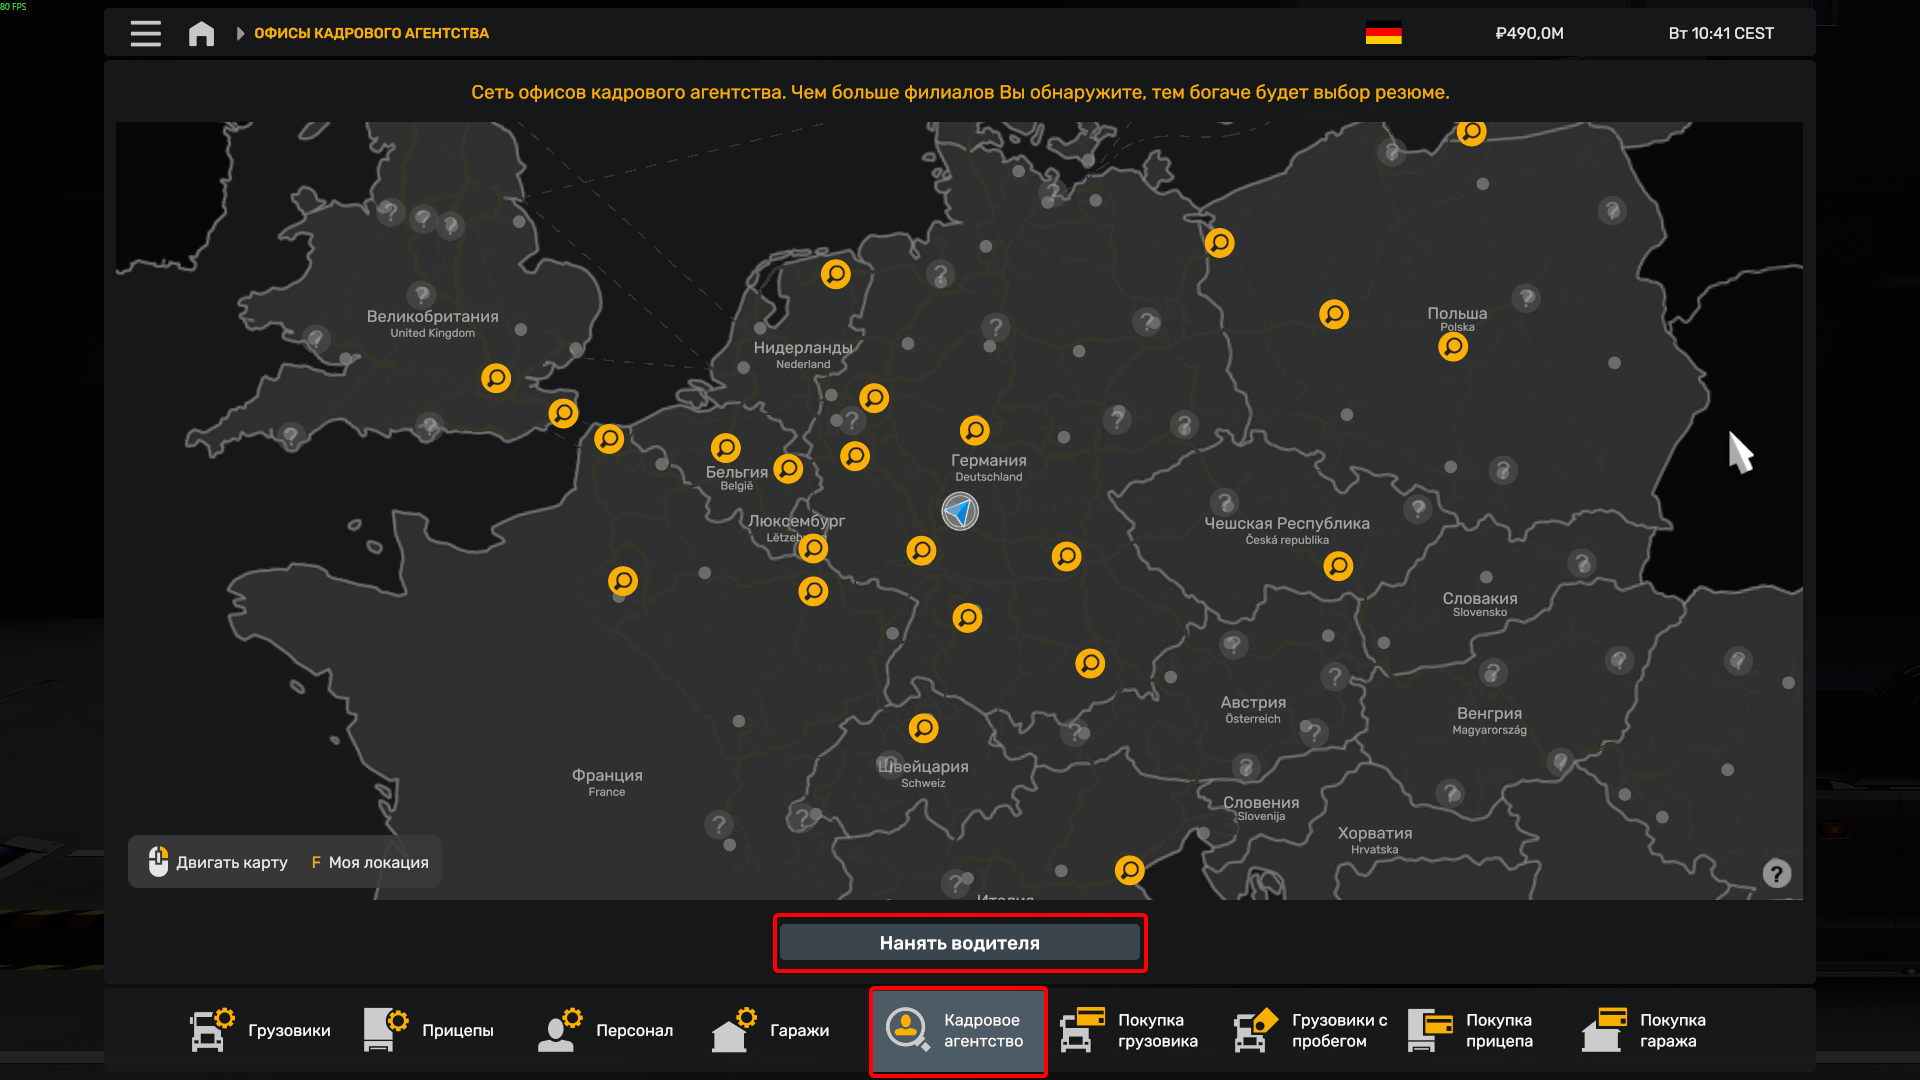Click the Польша country label
This screenshot has width=1920, height=1080.
tap(1457, 314)
